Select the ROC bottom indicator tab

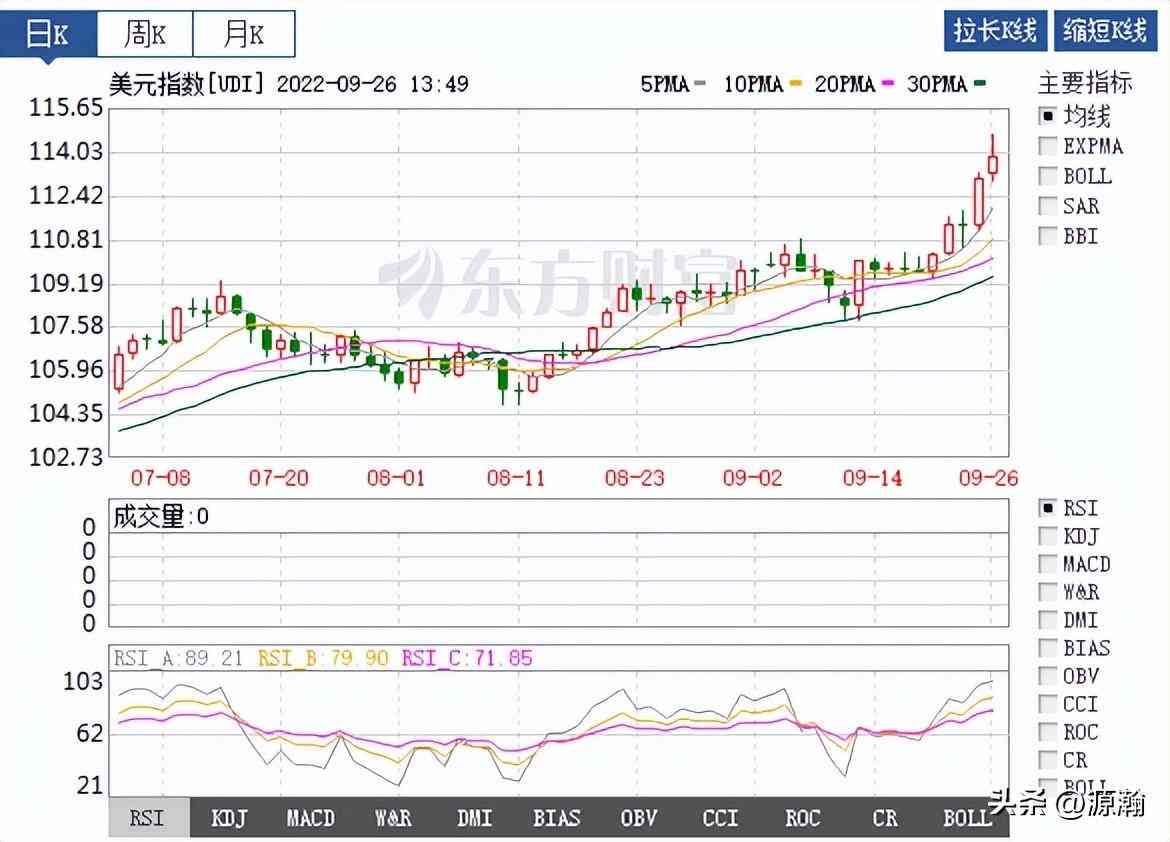pyautogui.click(x=802, y=818)
